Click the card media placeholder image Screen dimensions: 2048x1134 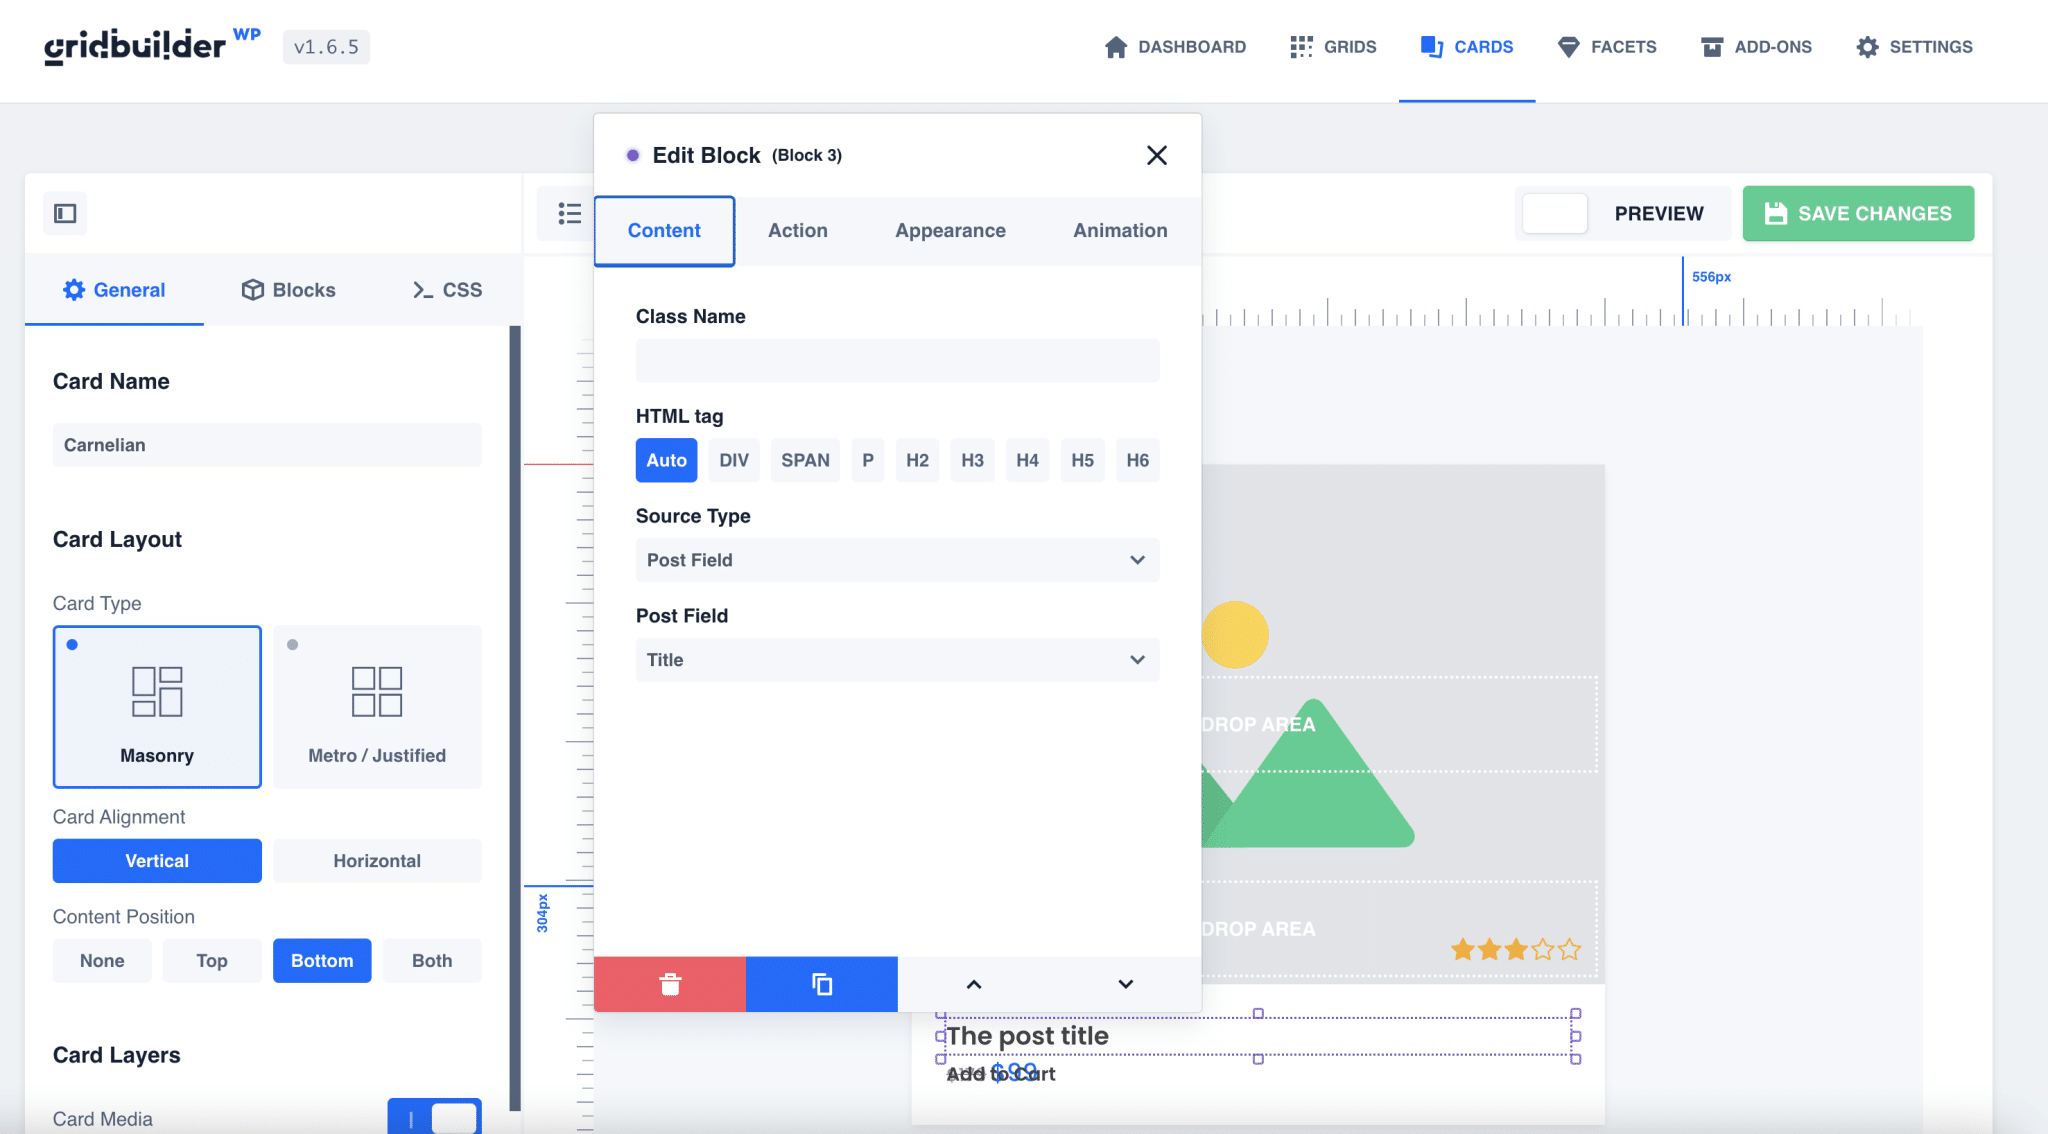[1403, 724]
